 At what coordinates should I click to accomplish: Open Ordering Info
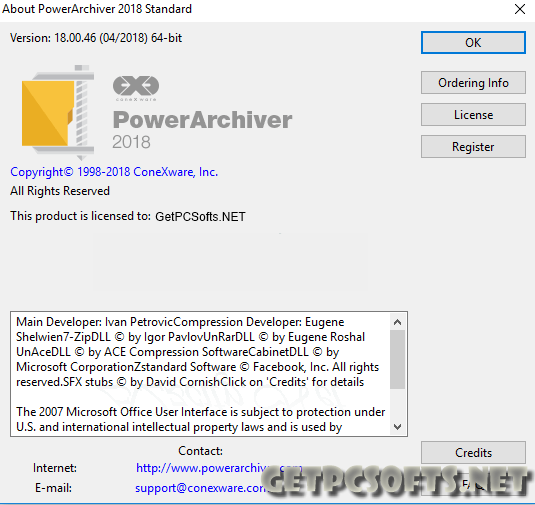pos(473,83)
